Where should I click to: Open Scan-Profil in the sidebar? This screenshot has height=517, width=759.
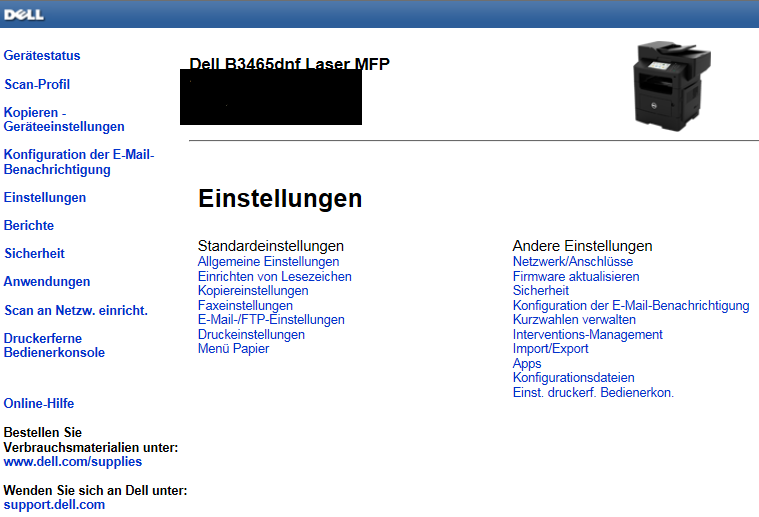pos(37,84)
